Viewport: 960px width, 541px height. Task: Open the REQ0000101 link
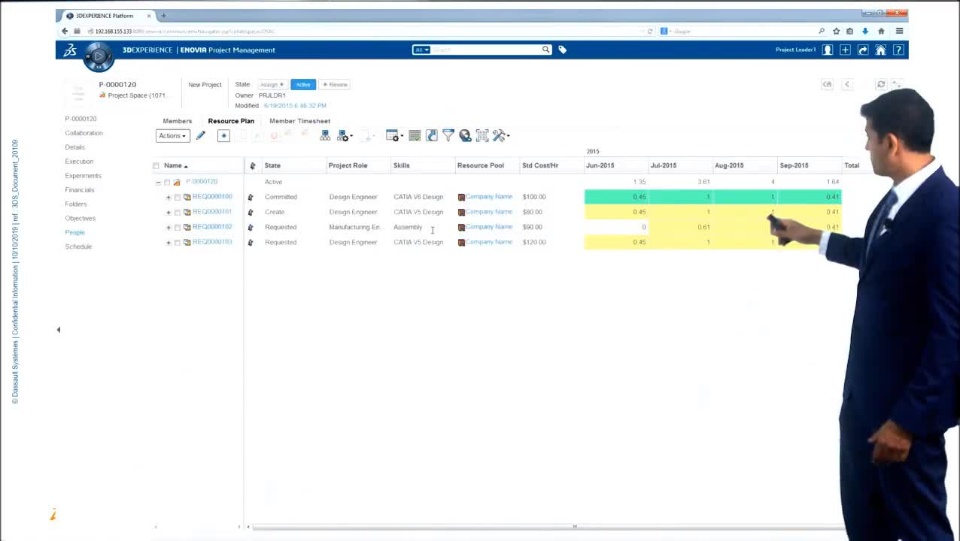[212, 212]
